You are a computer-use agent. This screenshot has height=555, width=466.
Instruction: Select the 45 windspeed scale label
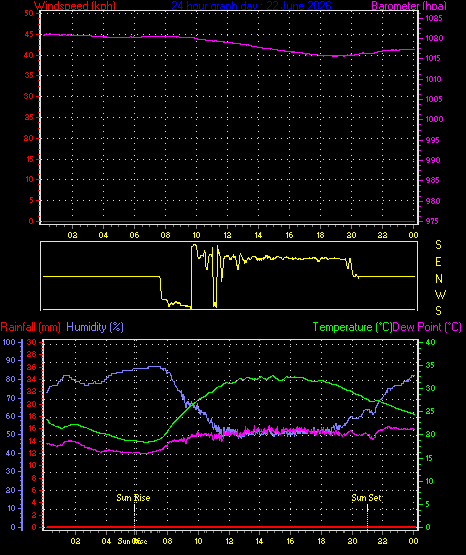pos(29,34)
